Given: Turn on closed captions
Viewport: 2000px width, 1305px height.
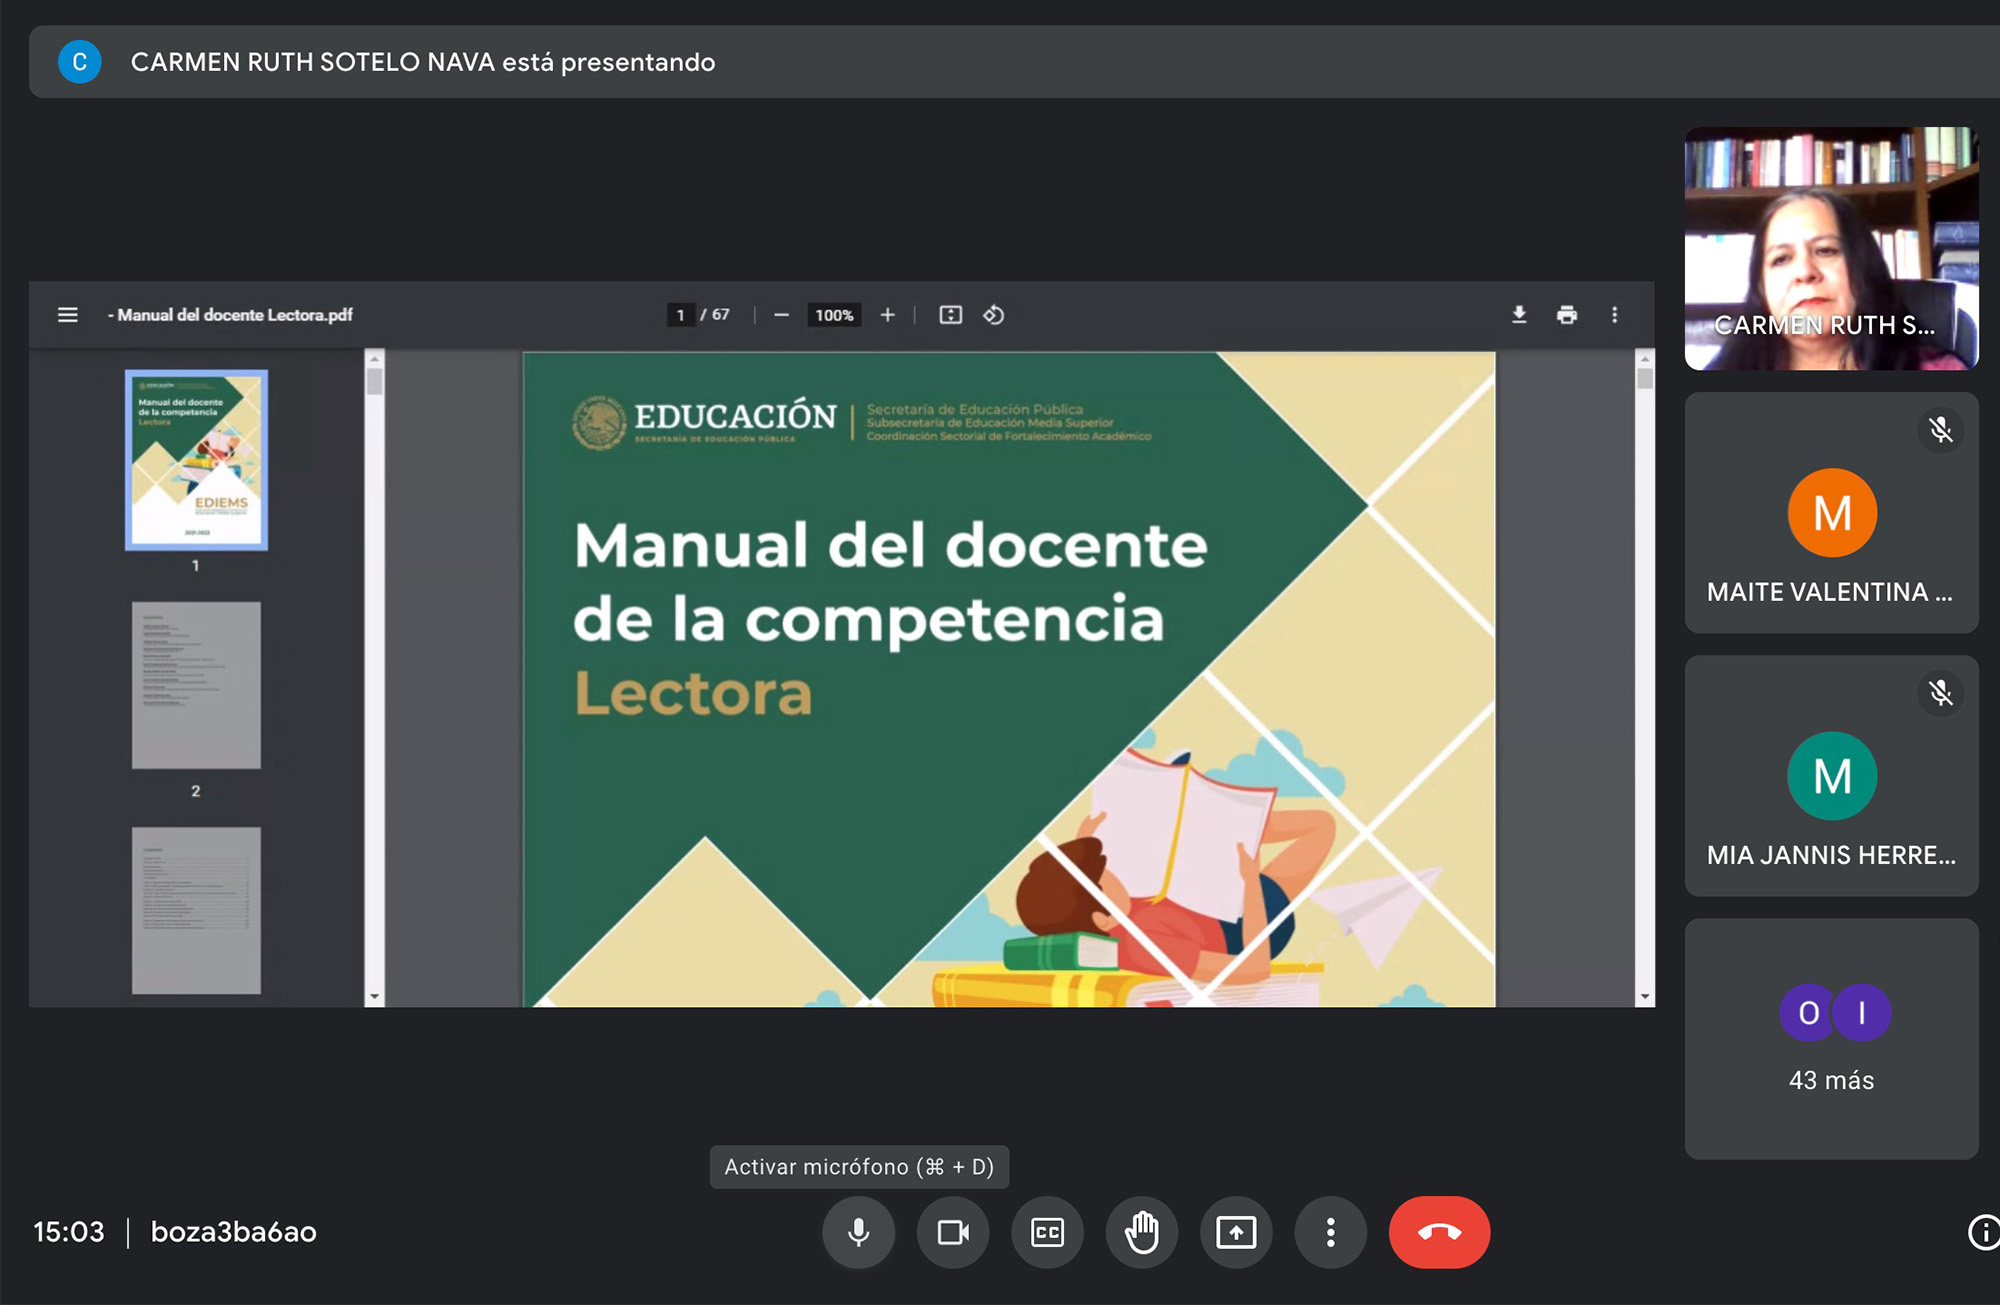Looking at the screenshot, I should (1047, 1232).
